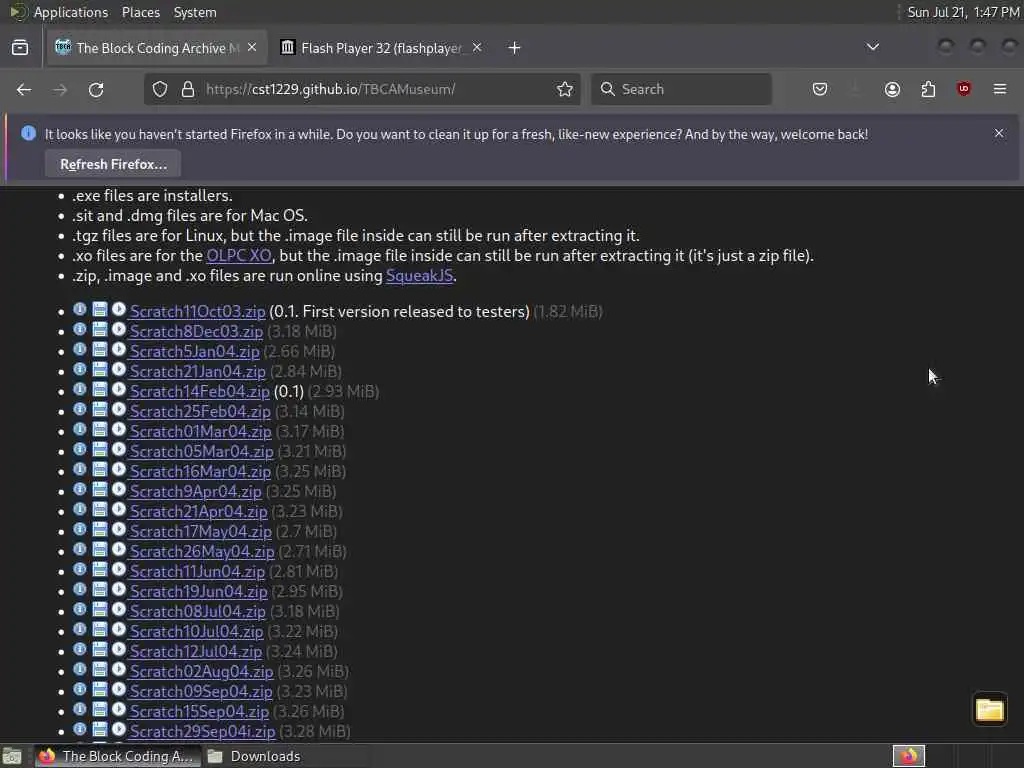The width and height of the screenshot is (1024, 768).
Task: Open the Firefox hamburger menu
Action: 999,89
